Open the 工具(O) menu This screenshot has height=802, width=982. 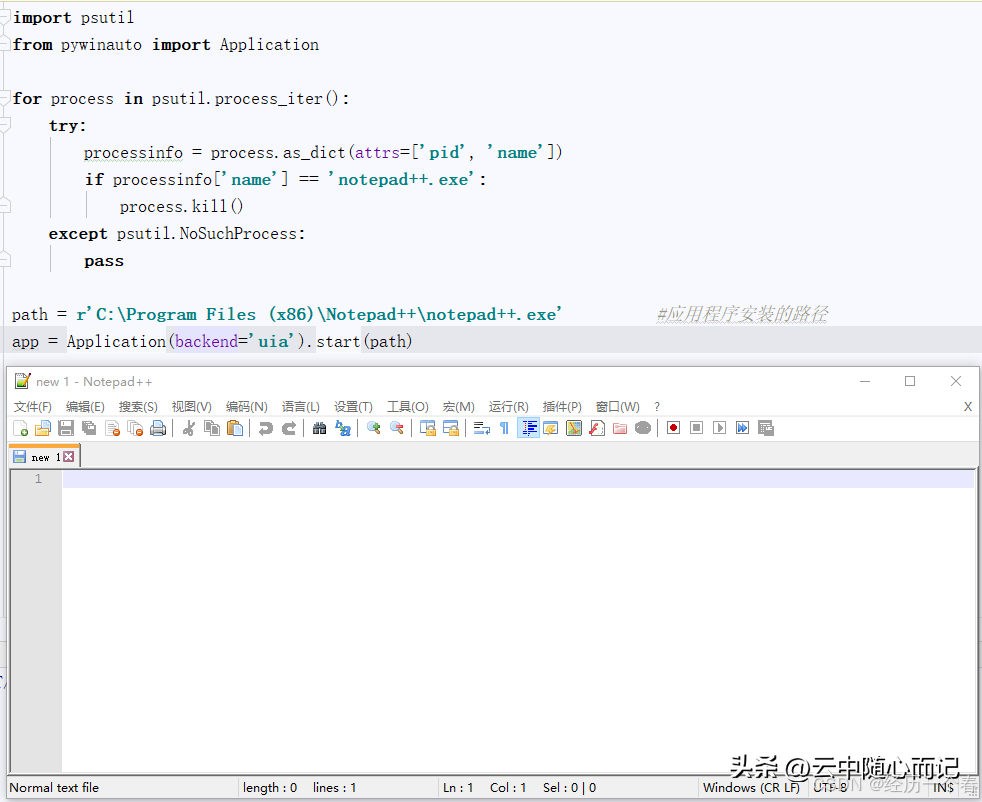click(x=408, y=407)
